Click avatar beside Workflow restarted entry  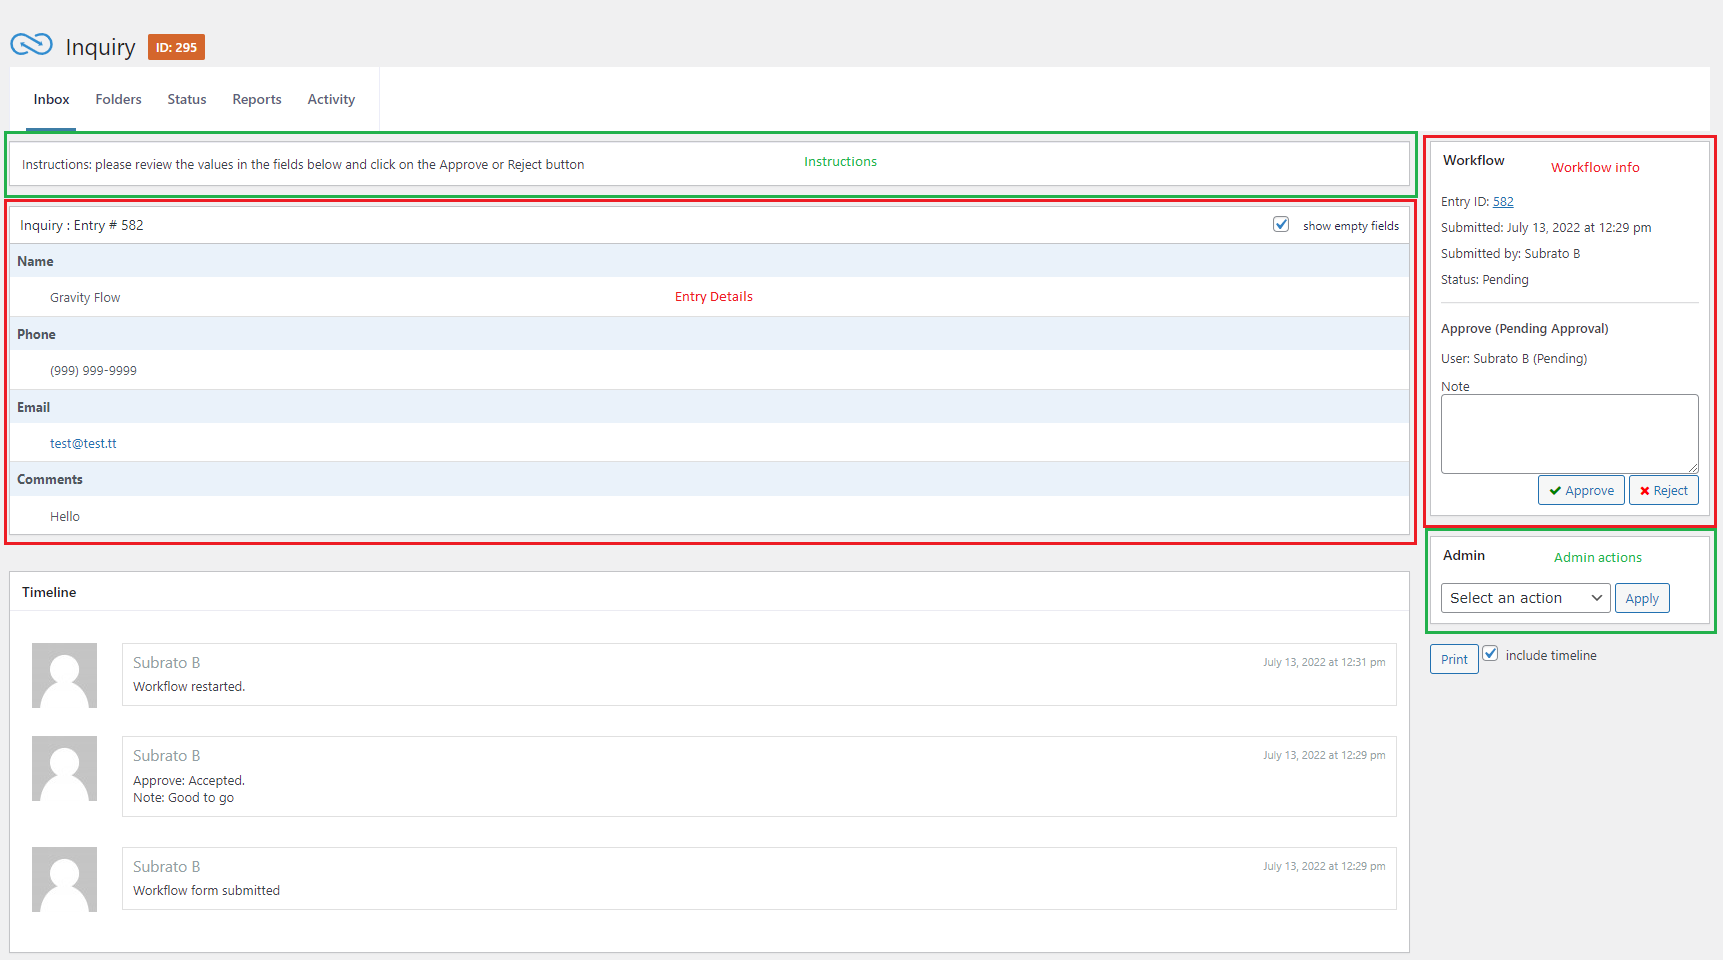[x=64, y=675]
